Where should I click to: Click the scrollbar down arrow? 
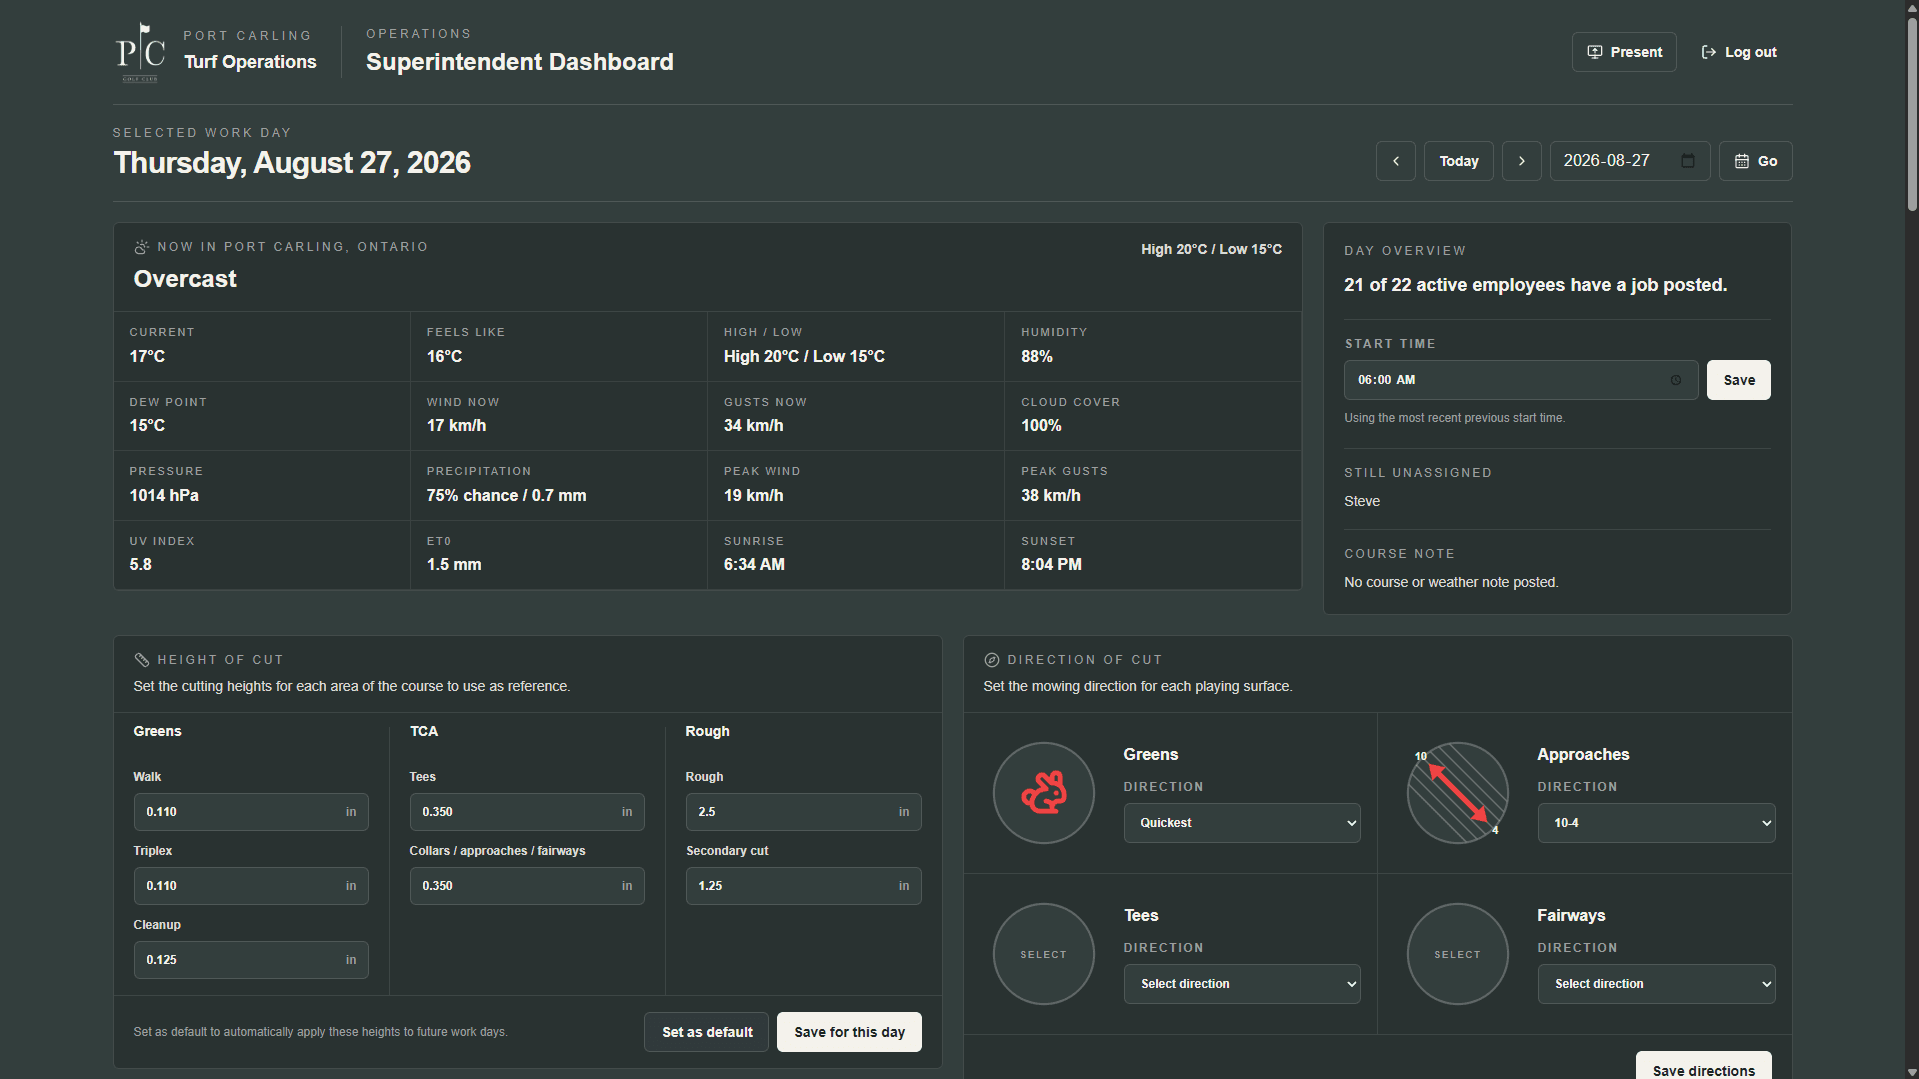1912,1072
